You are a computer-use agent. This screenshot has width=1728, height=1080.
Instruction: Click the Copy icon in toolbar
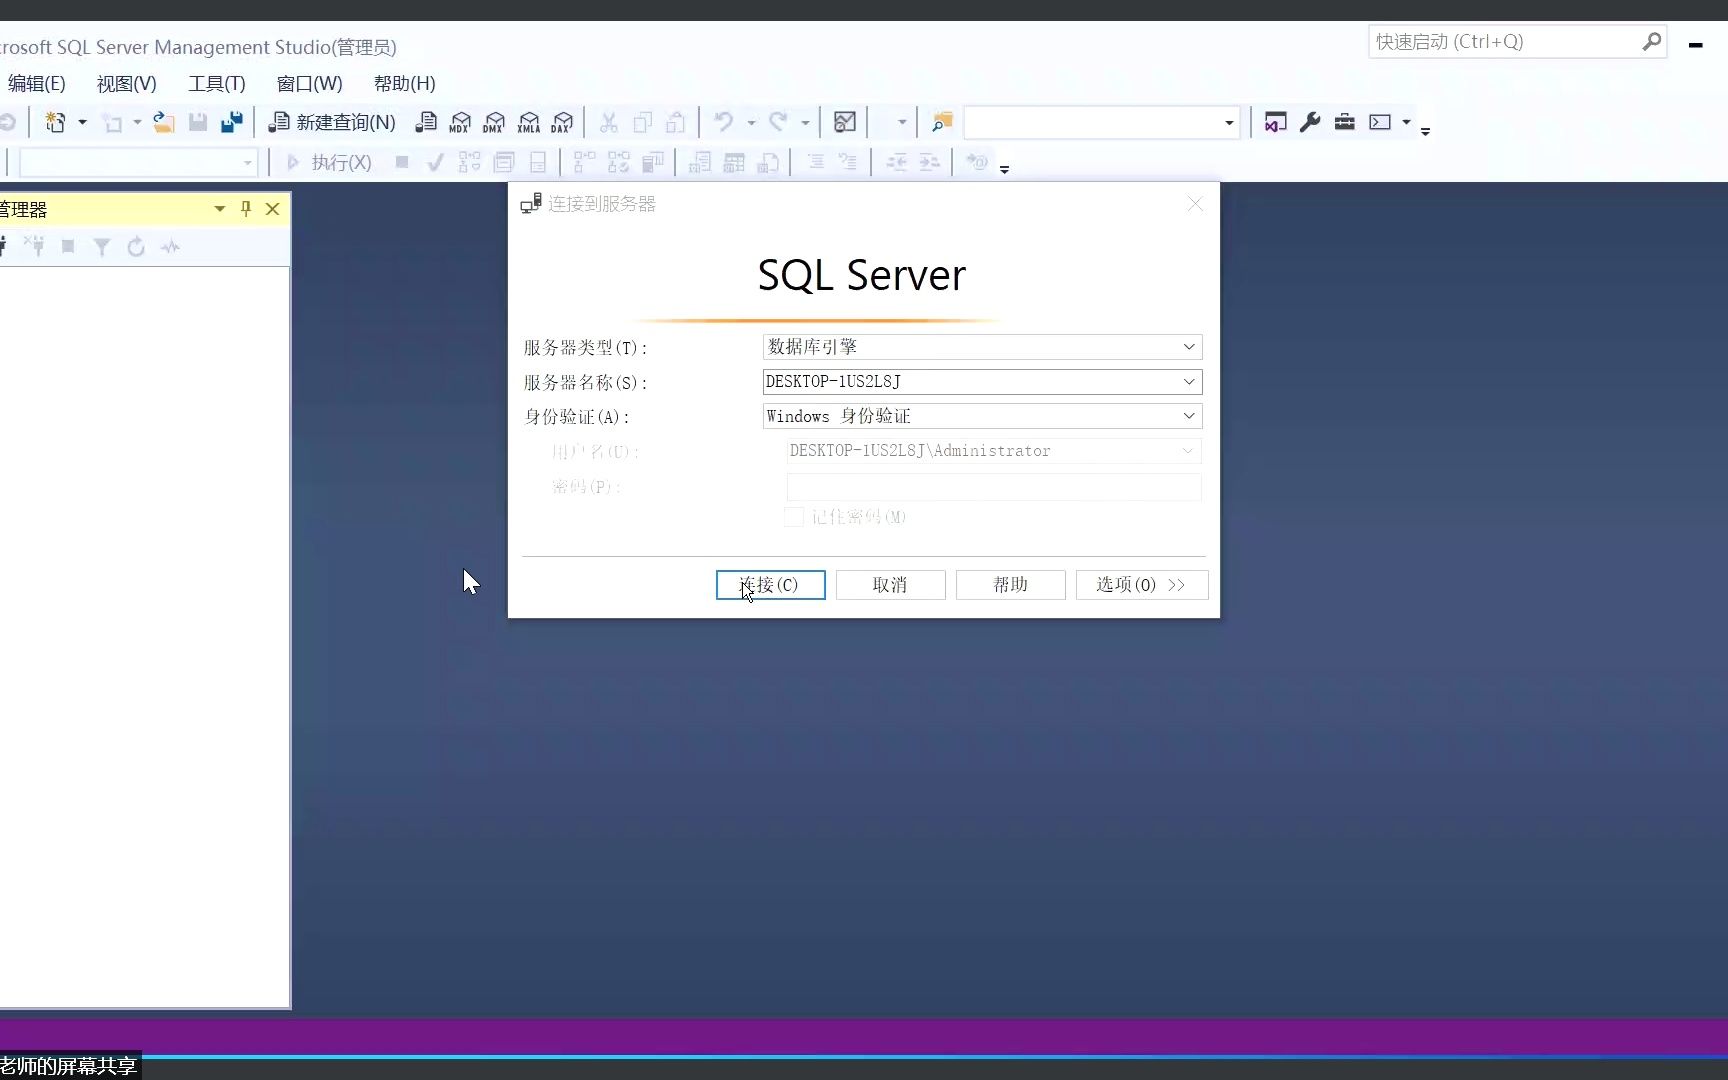(642, 122)
